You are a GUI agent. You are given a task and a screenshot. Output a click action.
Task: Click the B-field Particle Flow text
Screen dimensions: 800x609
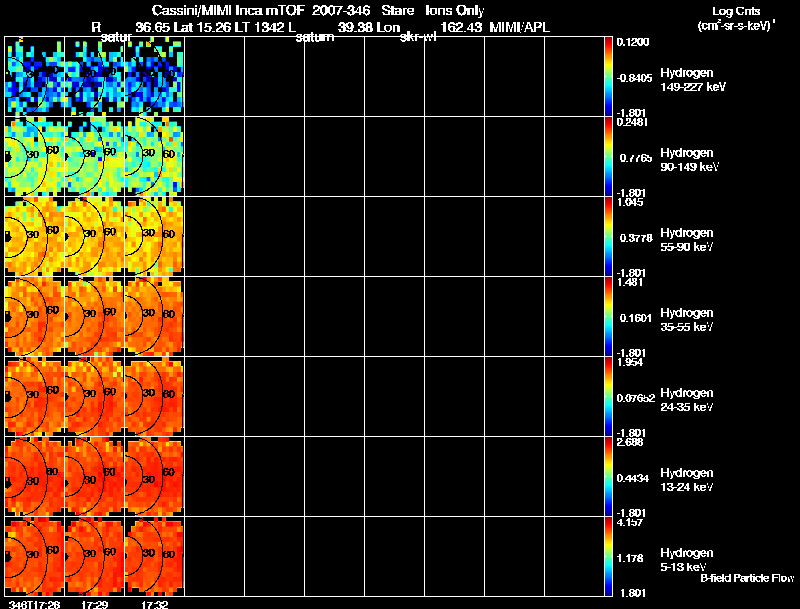pyautogui.click(x=747, y=578)
